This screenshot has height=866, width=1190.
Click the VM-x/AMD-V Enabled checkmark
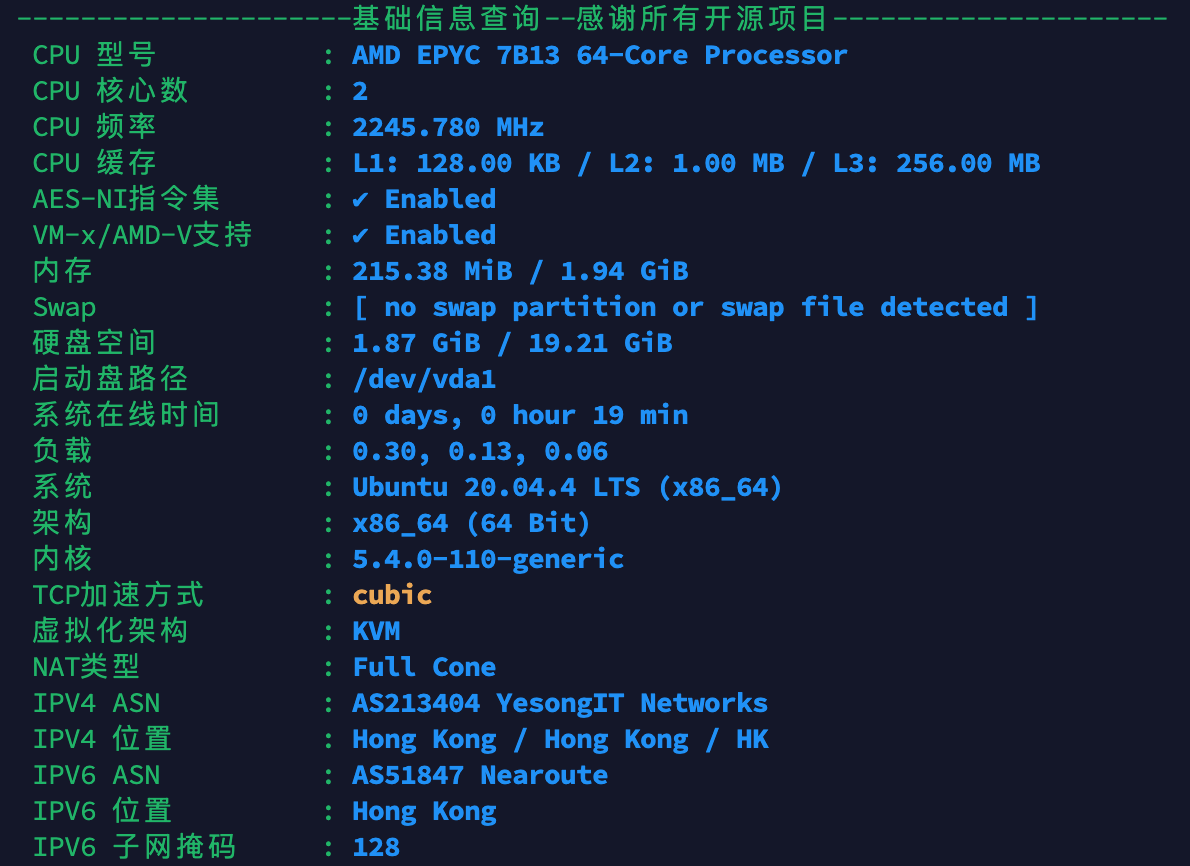click(360, 235)
